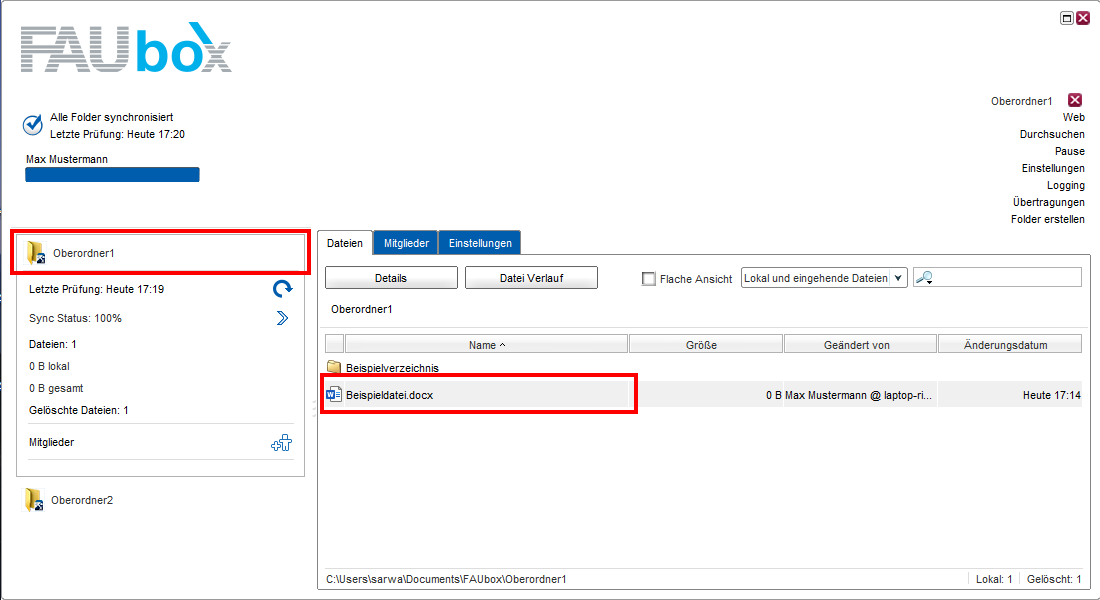This screenshot has height=600, width=1100.
Task: Click the Dateien: 1 sidebar entry
Action: click(53, 345)
